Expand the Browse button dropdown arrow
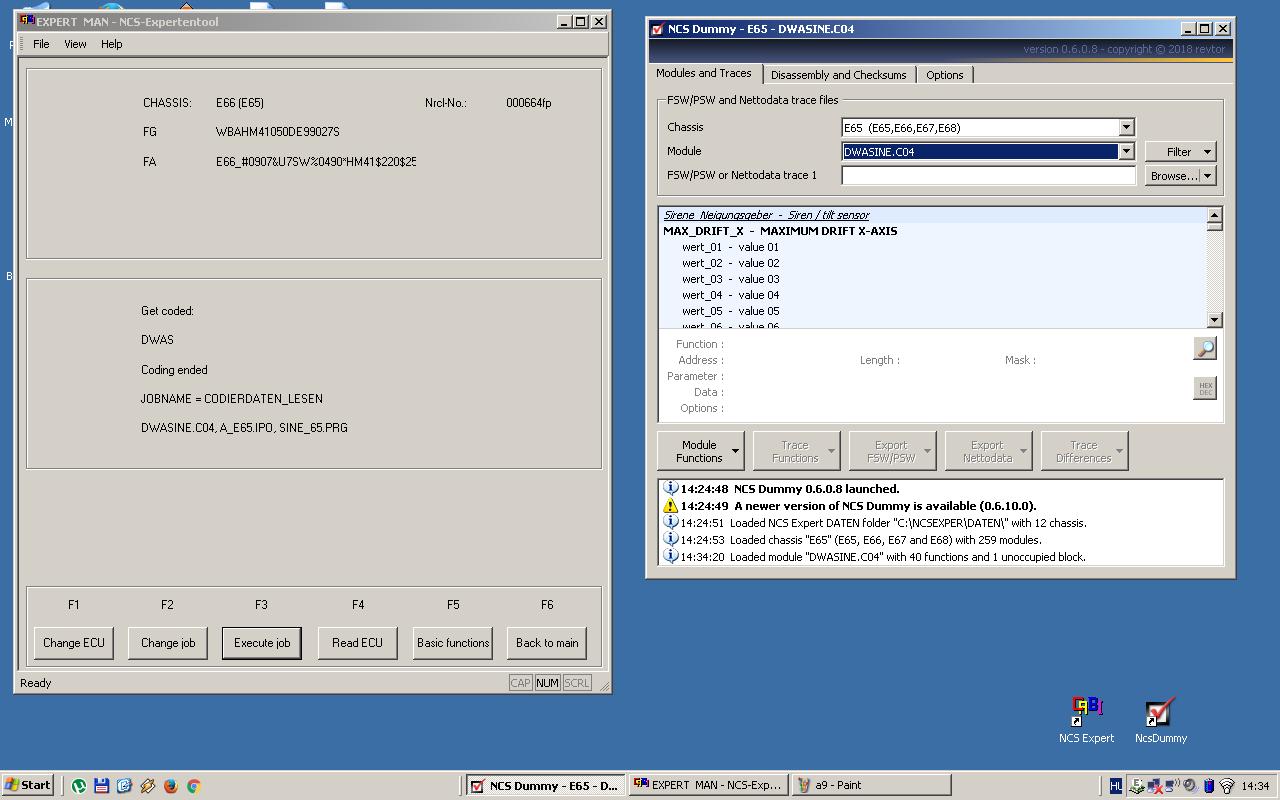Viewport: 1280px width, 800px height. [x=1208, y=176]
